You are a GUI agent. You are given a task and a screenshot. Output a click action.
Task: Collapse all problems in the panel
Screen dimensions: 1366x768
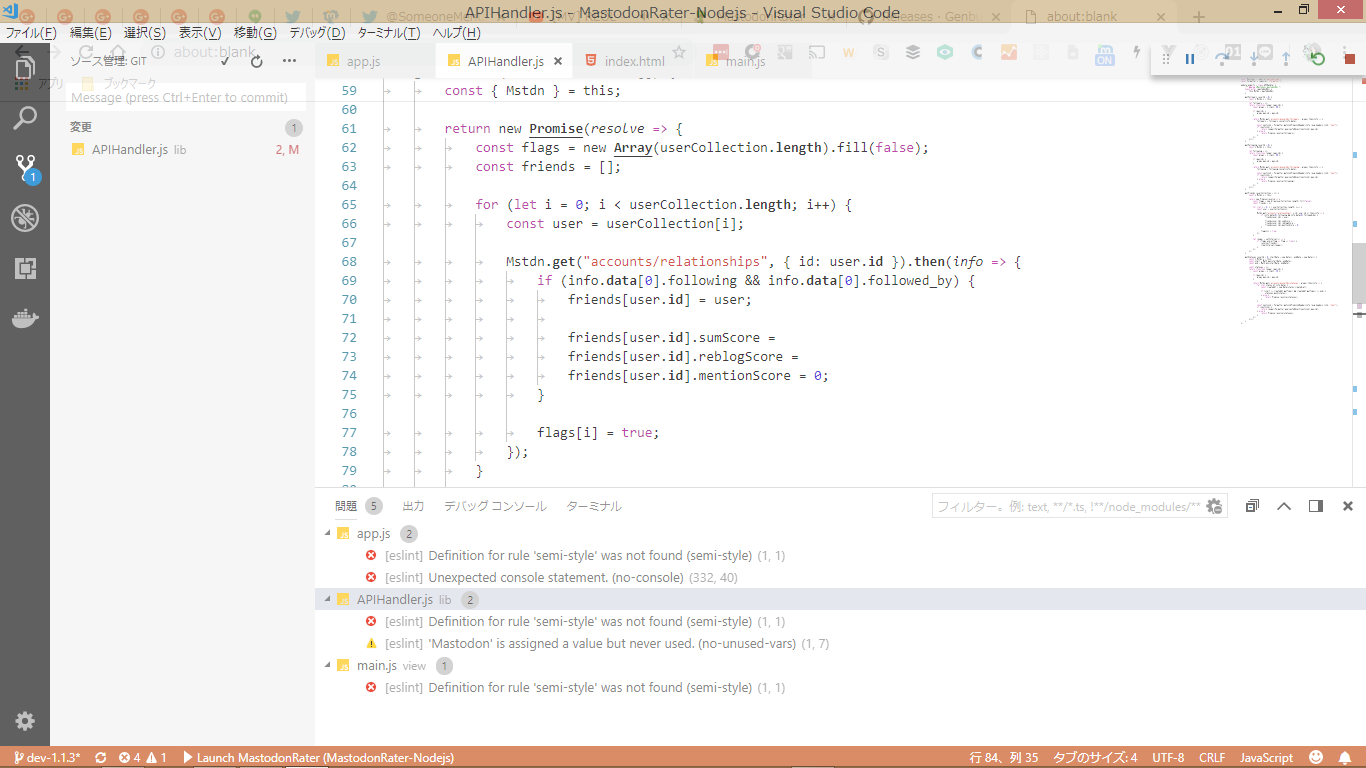(x=1252, y=506)
